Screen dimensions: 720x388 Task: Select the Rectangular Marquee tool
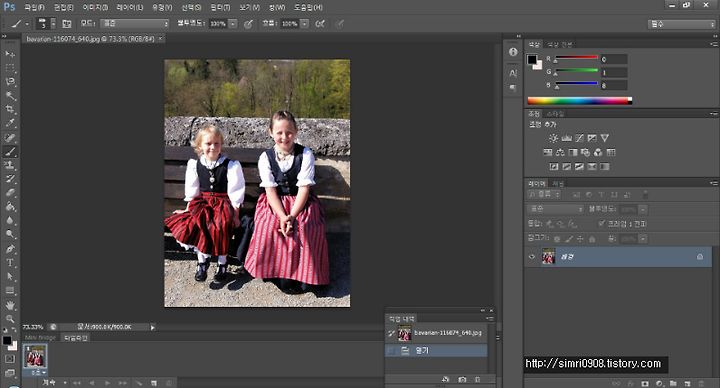click(10, 68)
